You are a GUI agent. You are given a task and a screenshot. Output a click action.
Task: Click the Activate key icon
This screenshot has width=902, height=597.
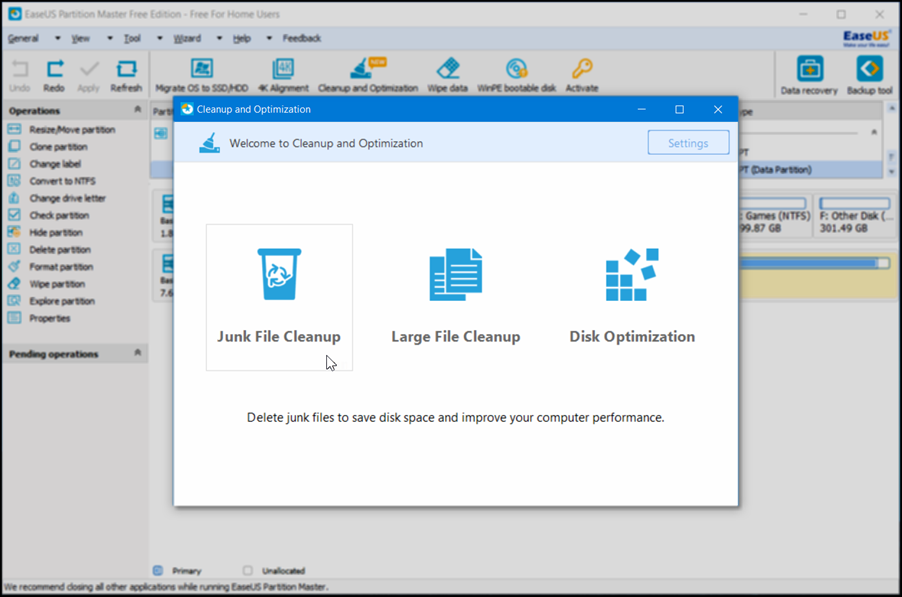(582, 68)
